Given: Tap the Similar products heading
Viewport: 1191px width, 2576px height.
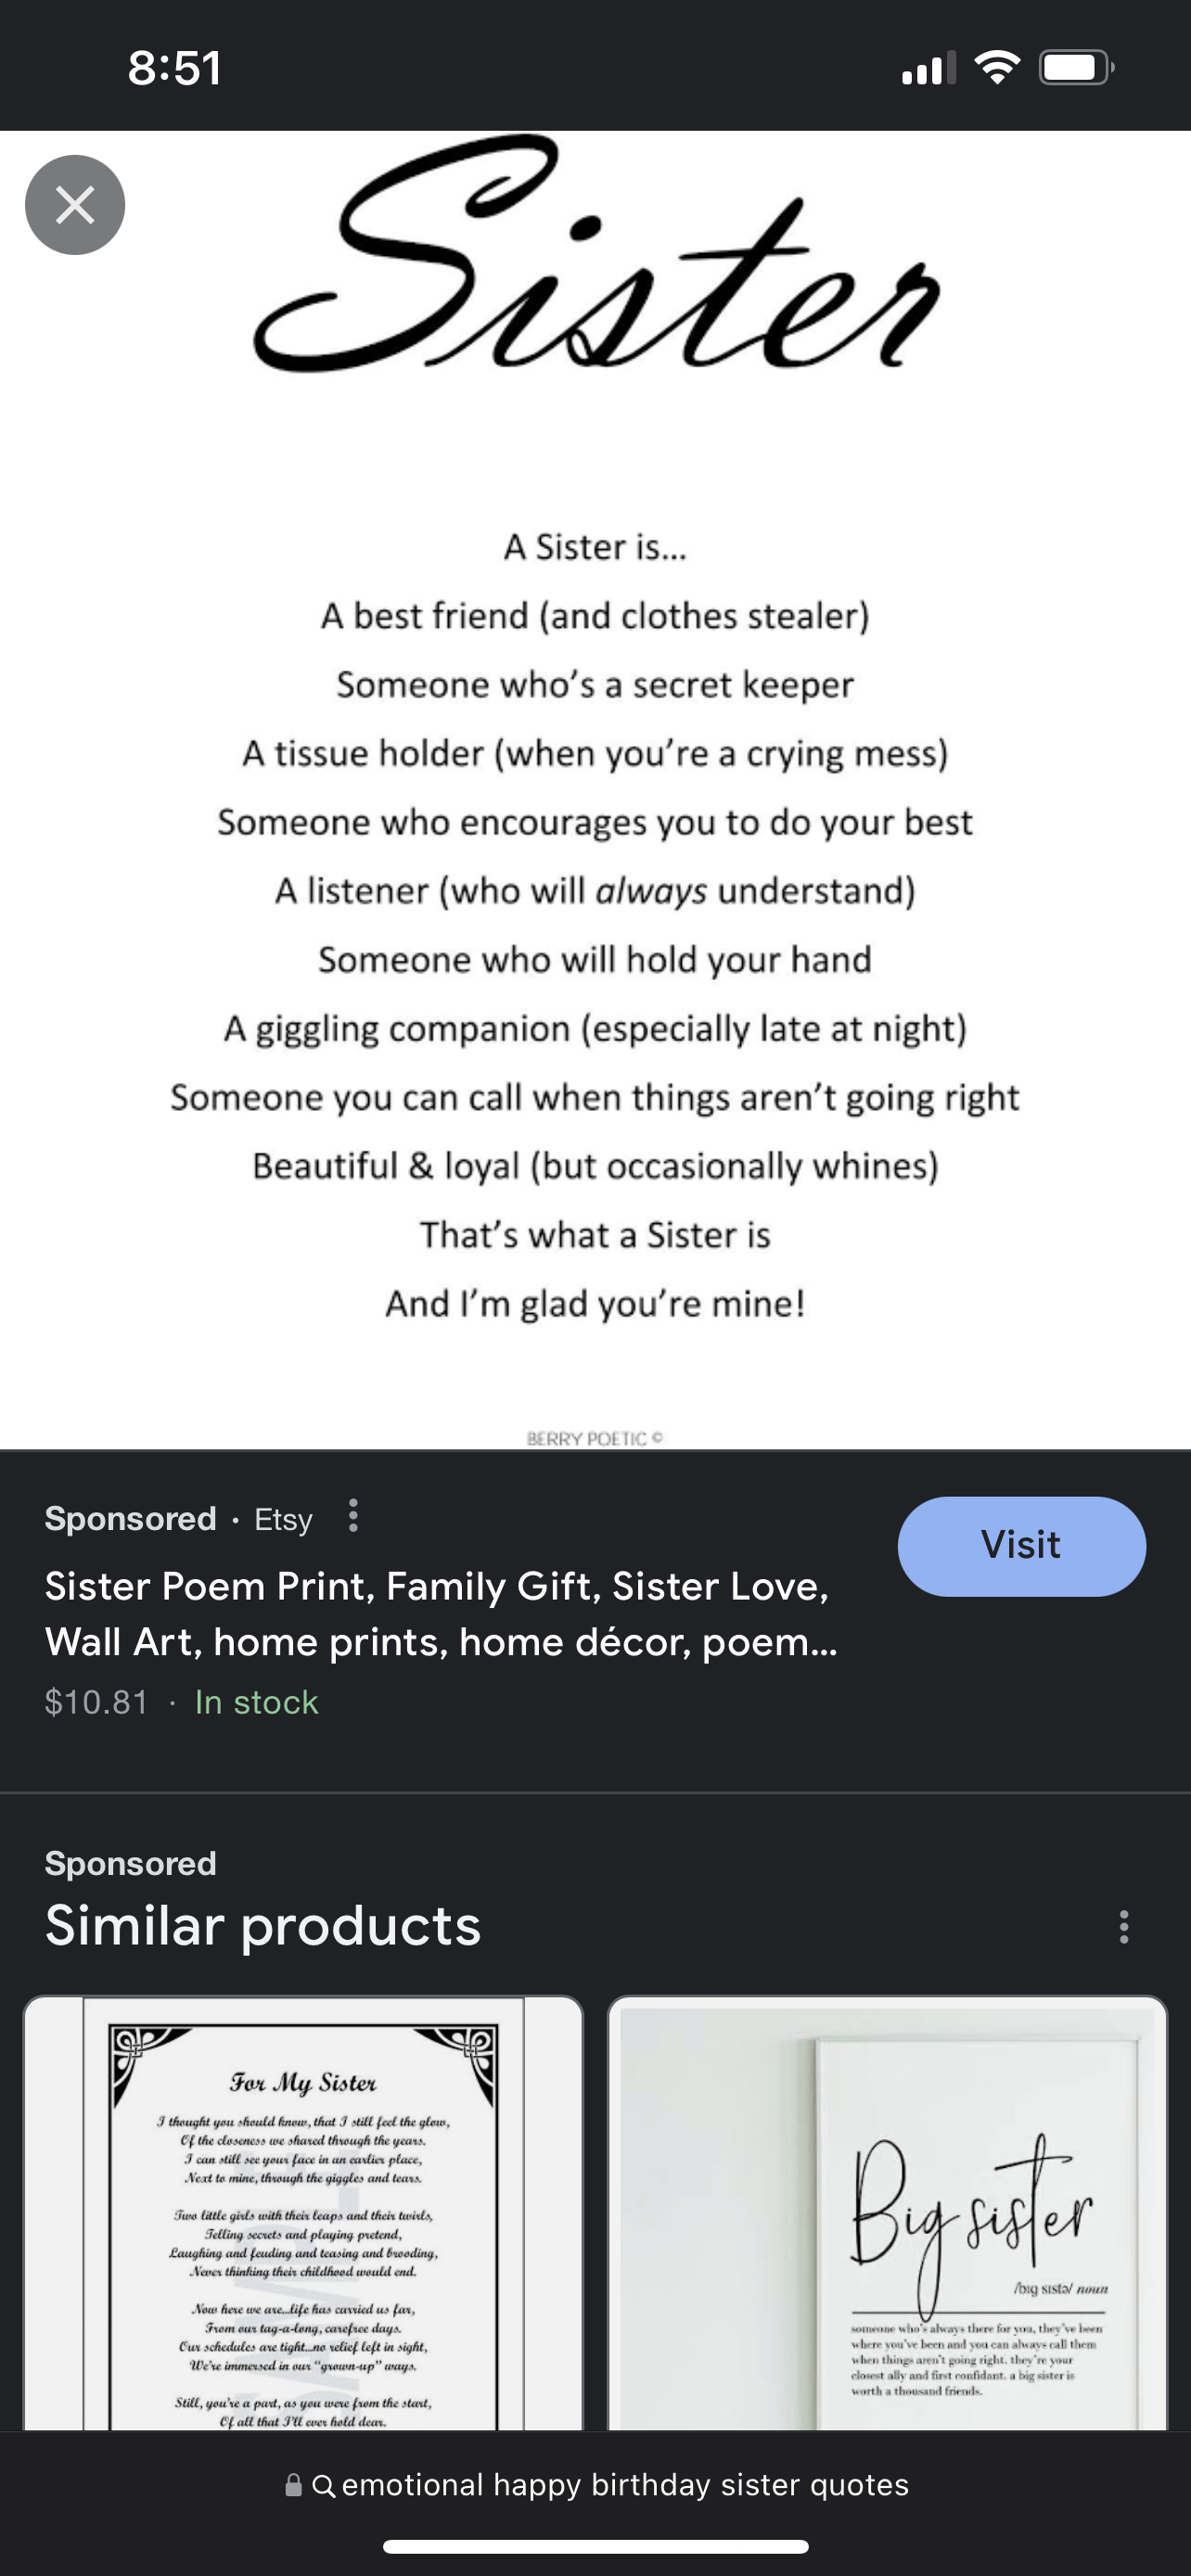Looking at the screenshot, I should pos(263,1925).
